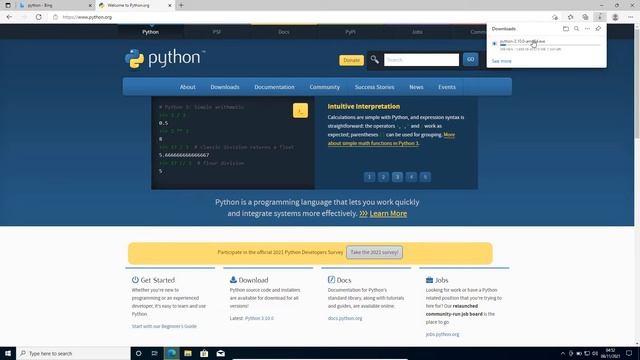This screenshot has width=640, height=360.
Task: Visit jobs.python.org link
Action: click(x=442, y=334)
